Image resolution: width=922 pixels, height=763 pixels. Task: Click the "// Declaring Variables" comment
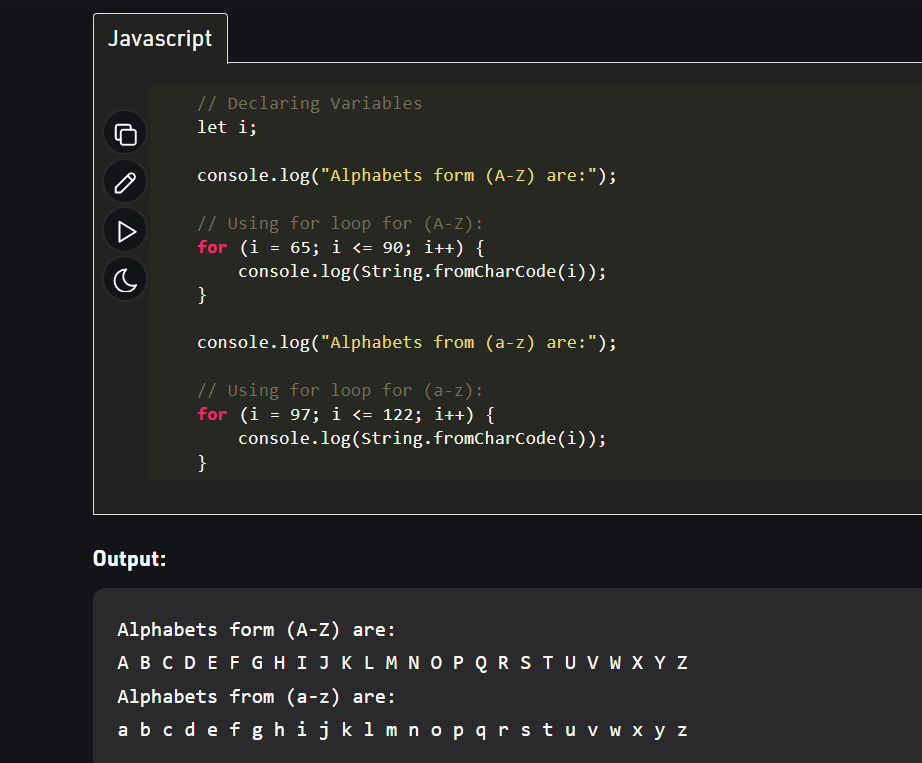[309, 103]
